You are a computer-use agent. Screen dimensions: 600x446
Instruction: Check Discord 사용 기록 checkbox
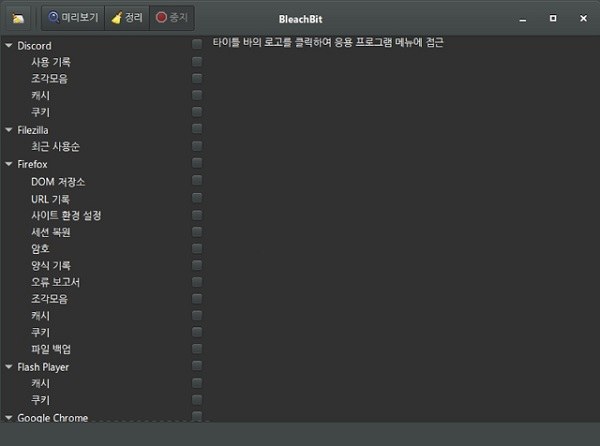pos(197,61)
